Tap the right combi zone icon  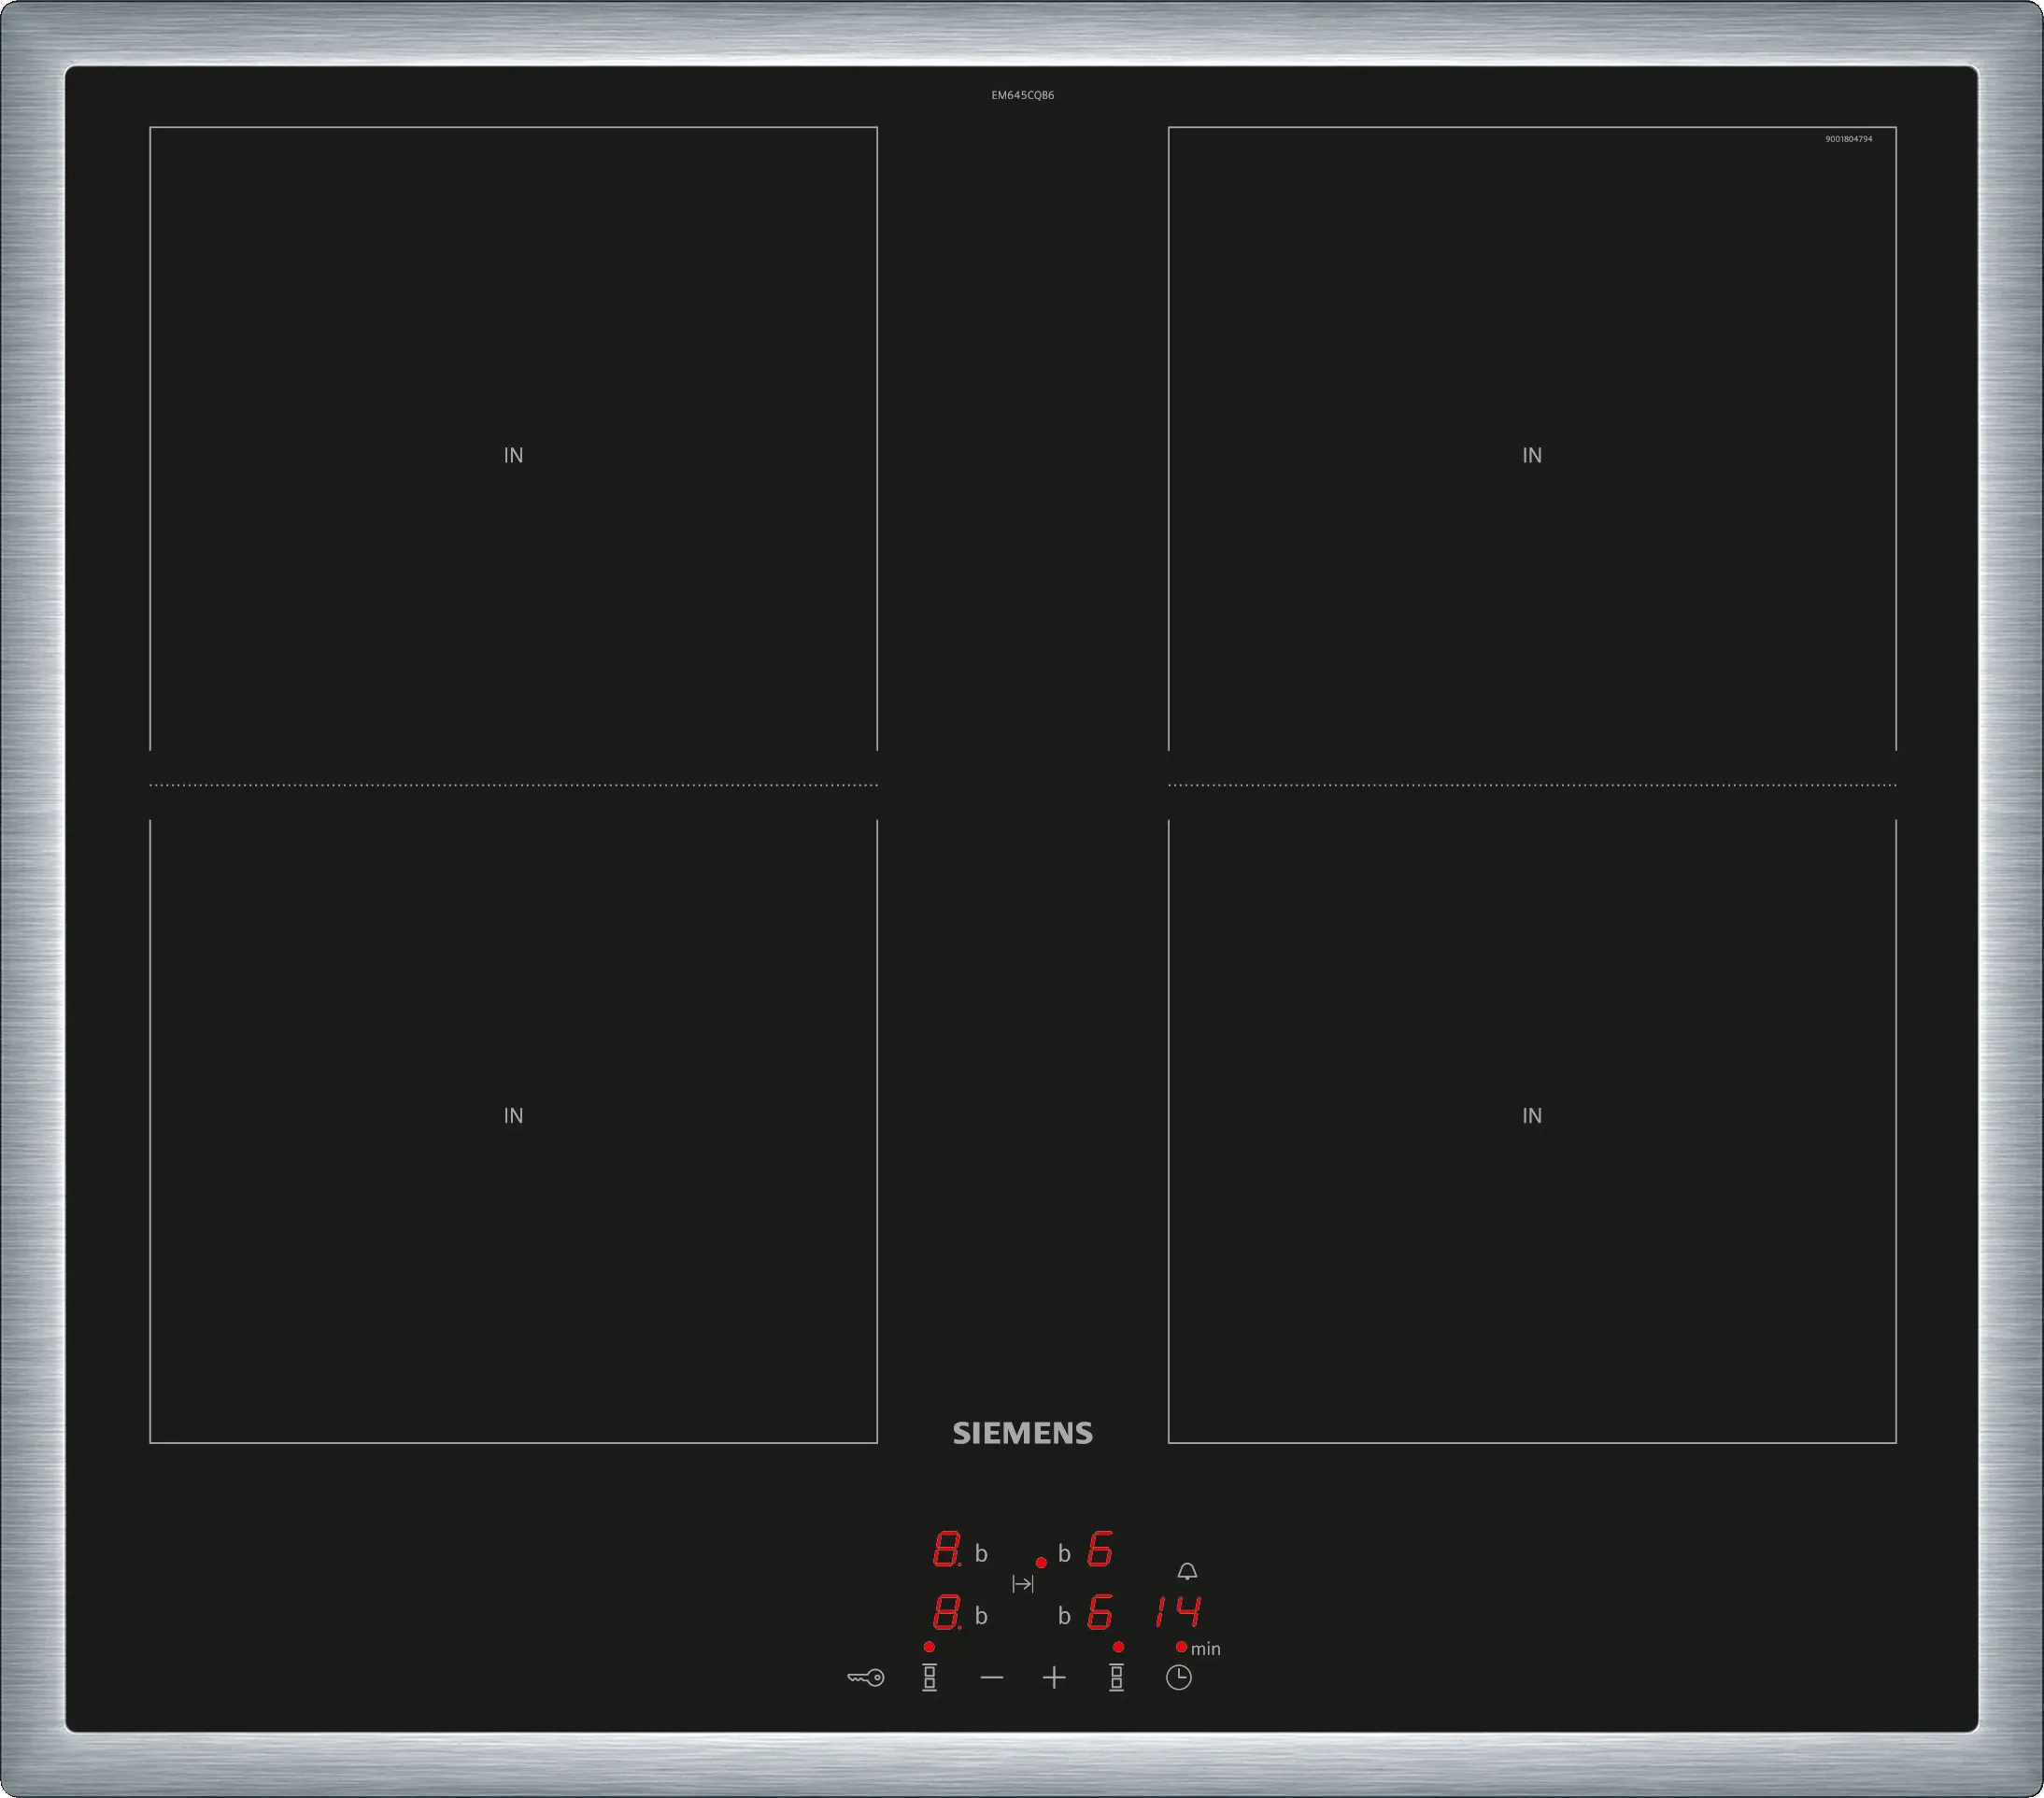[1116, 1678]
